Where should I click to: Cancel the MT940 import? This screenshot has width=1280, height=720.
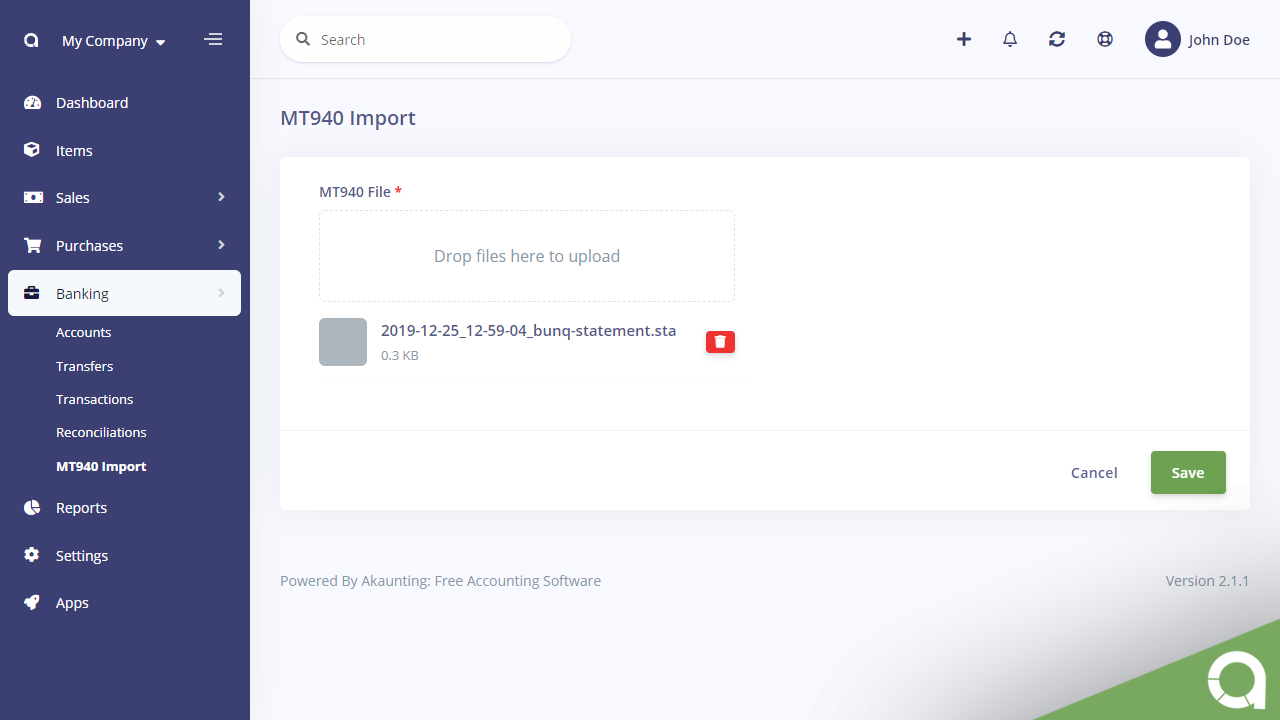click(1094, 472)
